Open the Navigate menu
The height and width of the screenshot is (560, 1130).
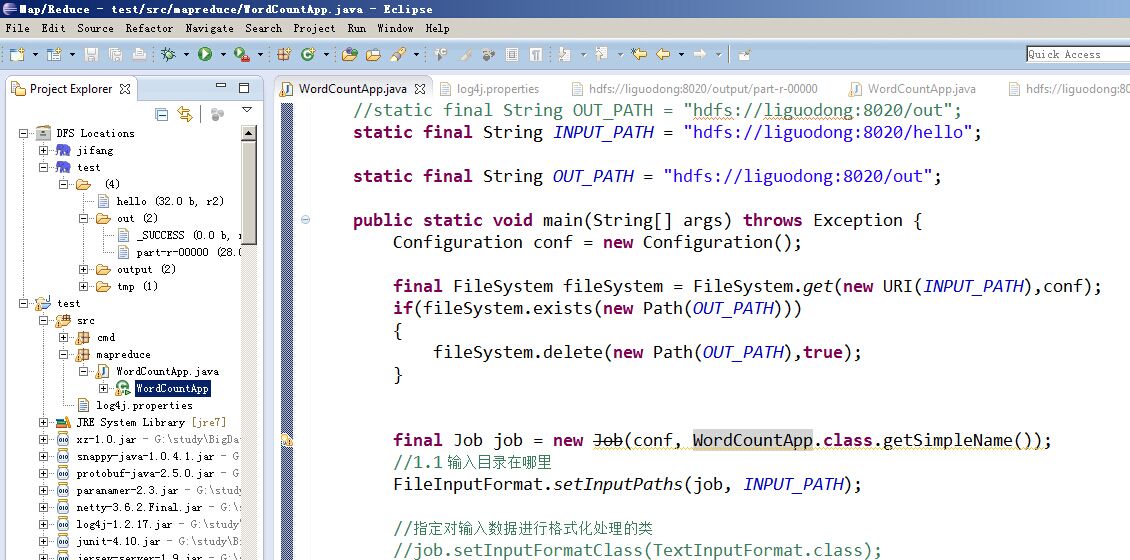coord(210,28)
